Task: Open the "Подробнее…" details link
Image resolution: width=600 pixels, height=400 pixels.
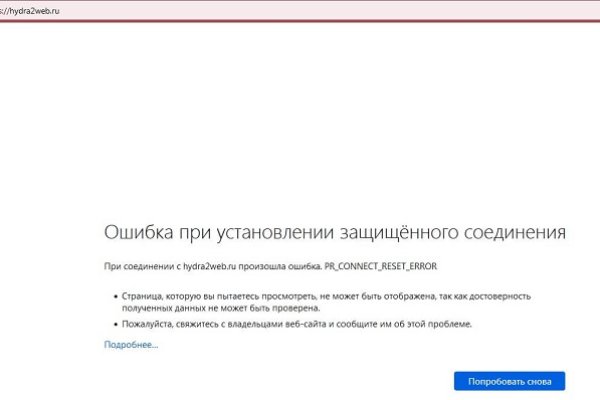Action: coord(131,345)
